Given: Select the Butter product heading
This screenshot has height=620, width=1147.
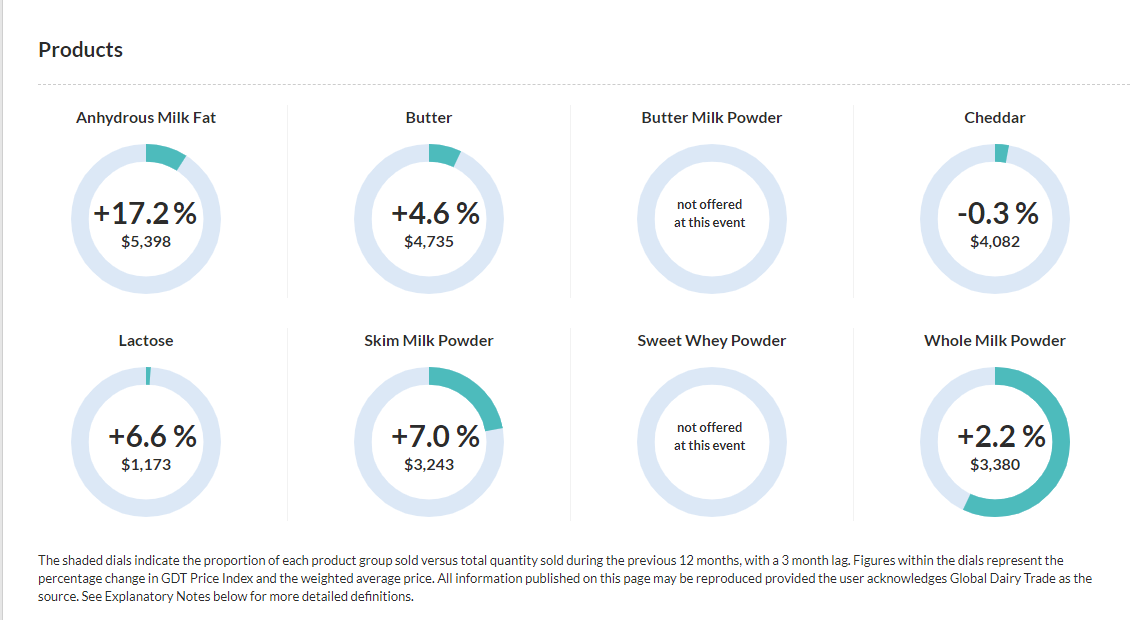Looking at the screenshot, I should tap(429, 118).
